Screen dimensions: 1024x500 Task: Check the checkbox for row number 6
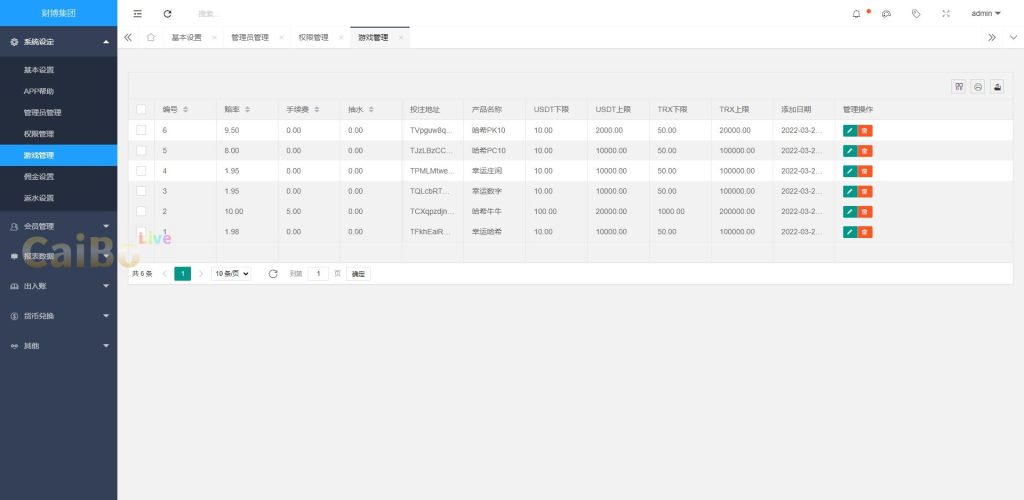click(x=141, y=130)
